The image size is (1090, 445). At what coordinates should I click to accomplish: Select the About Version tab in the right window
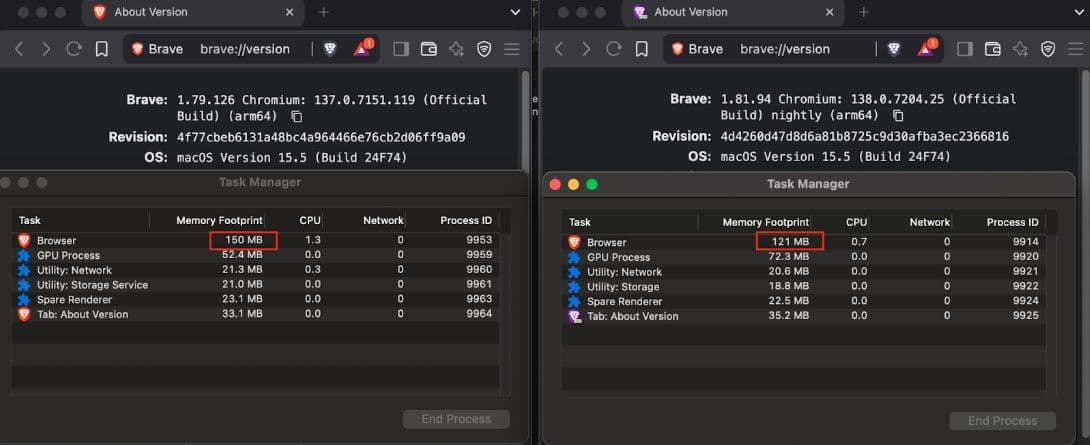pyautogui.click(x=734, y=13)
